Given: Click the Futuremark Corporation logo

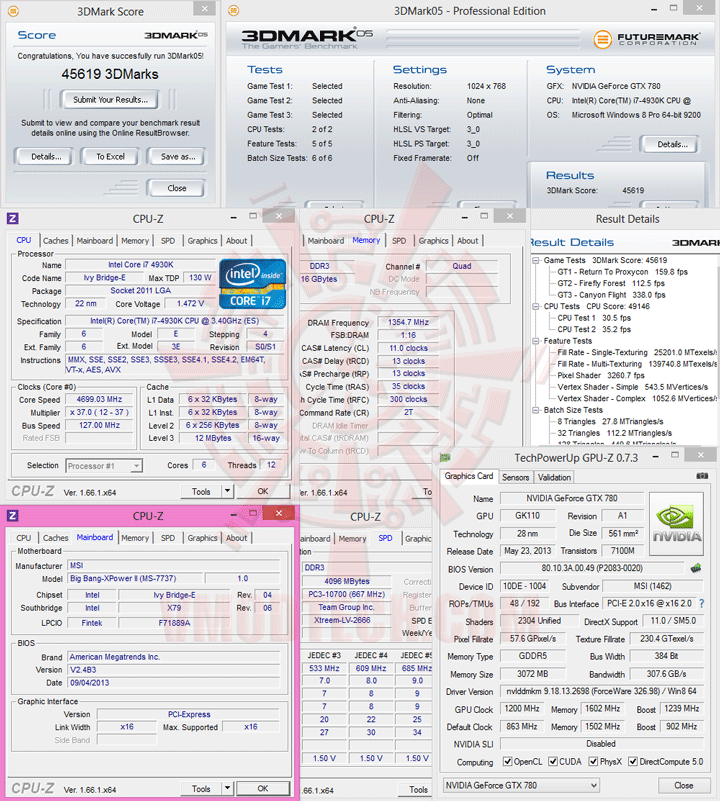Looking at the screenshot, I should click(646, 38).
